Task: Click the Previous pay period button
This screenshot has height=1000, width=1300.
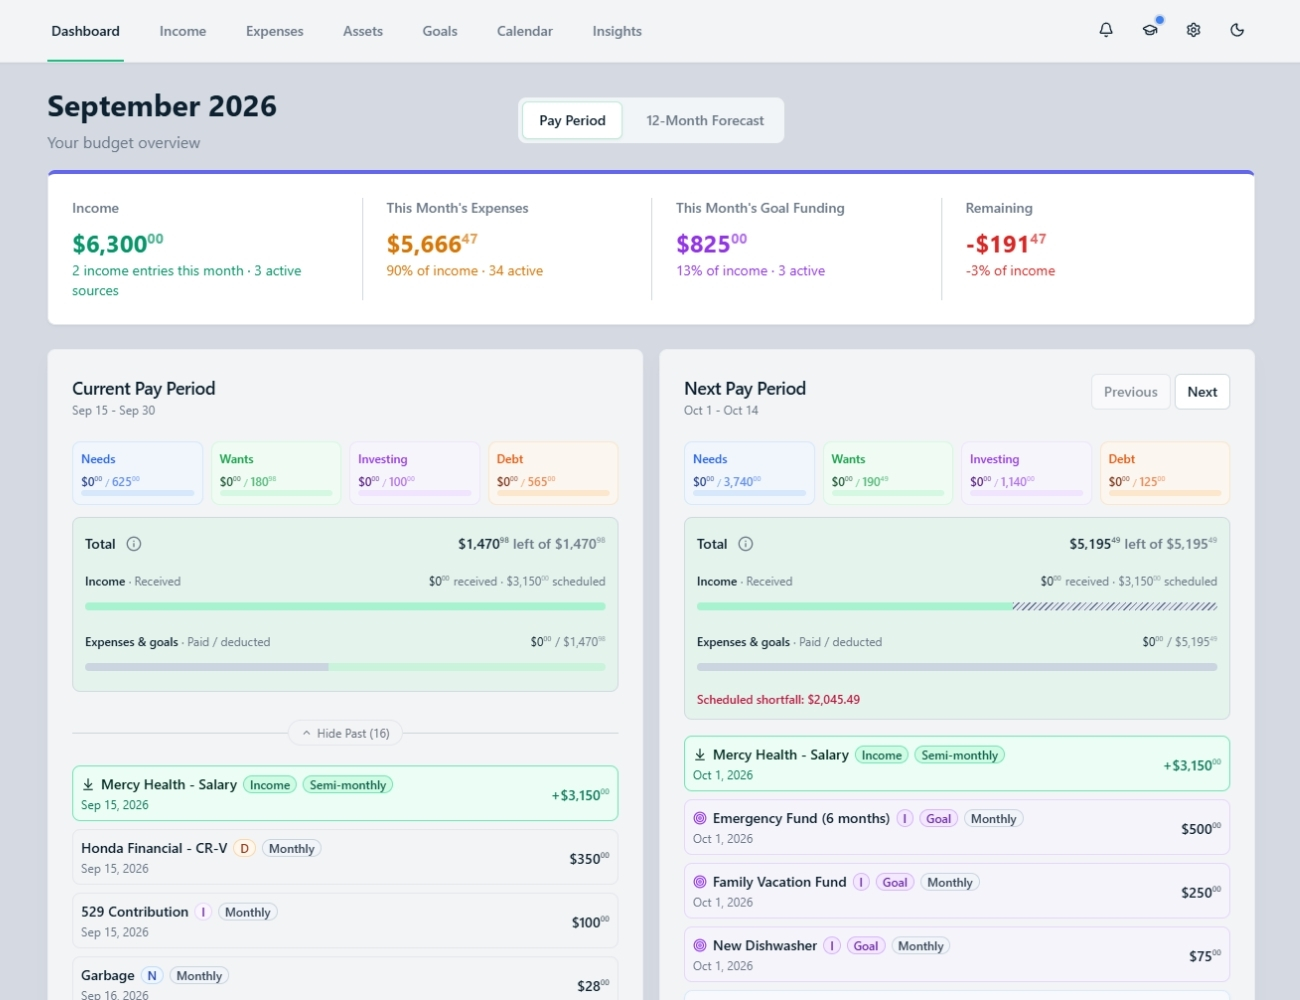Action: click(x=1131, y=392)
